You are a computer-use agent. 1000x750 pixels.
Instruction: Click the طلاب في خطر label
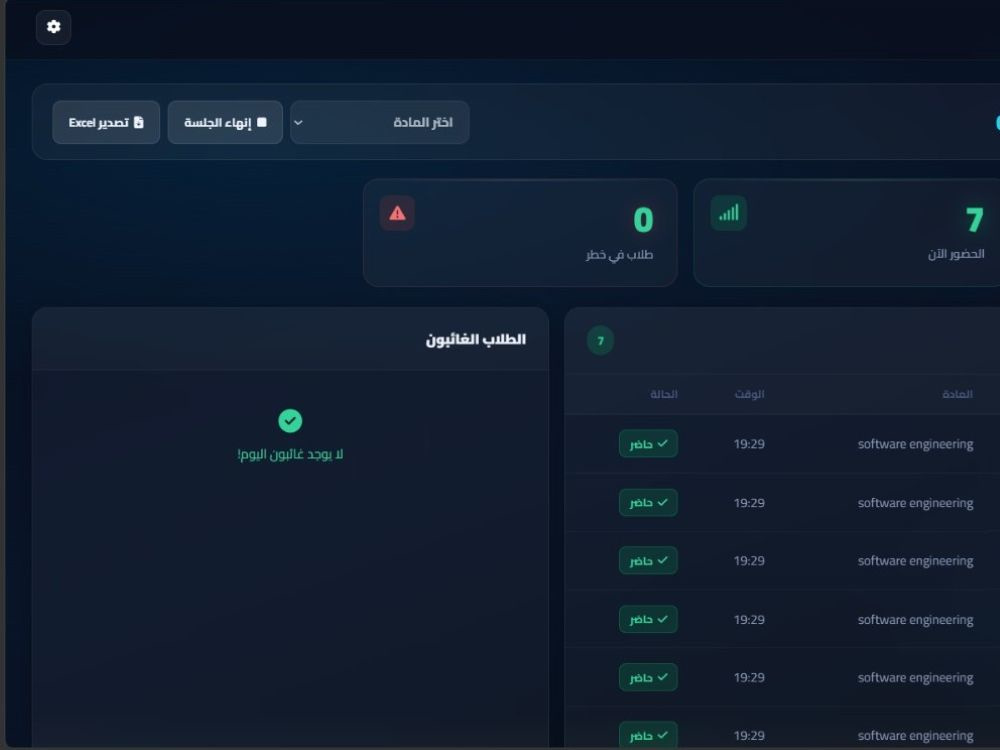pos(619,254)
